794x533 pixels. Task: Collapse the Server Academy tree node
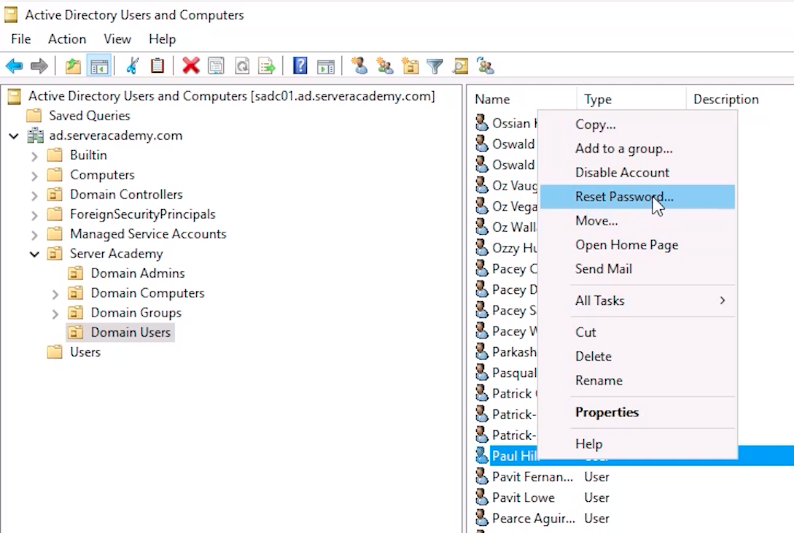pos(35,254)
